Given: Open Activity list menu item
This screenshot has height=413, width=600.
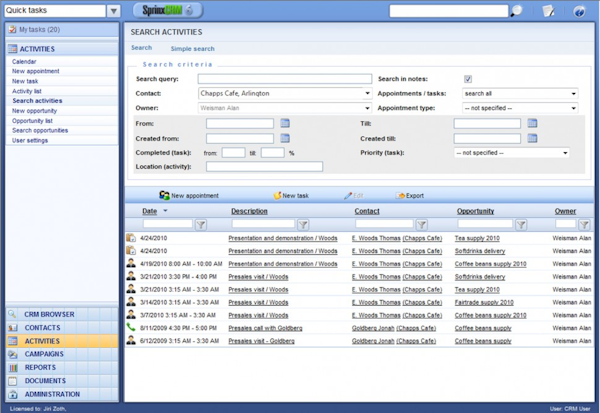Looking at the screenshot, I should pos(26,91).
